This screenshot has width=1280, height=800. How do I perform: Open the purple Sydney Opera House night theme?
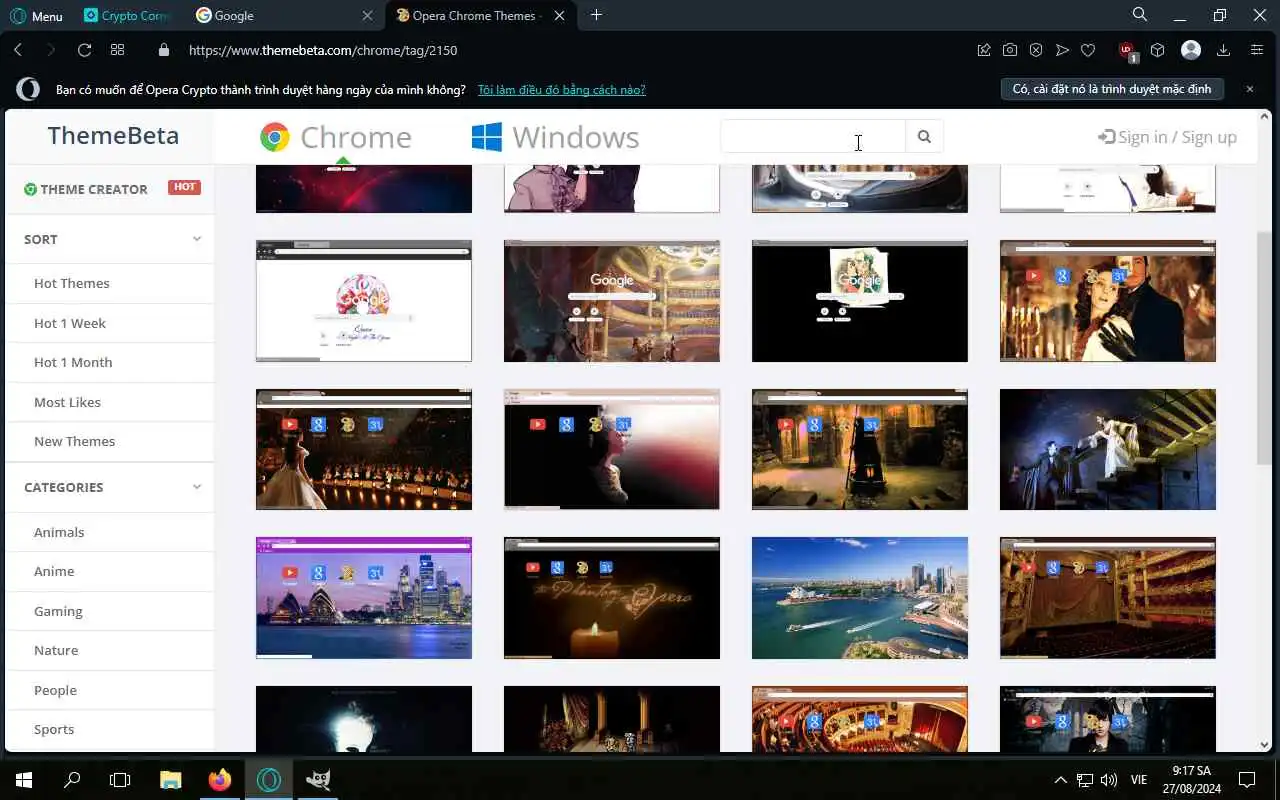pyautogui.click(x=364, y=598)
